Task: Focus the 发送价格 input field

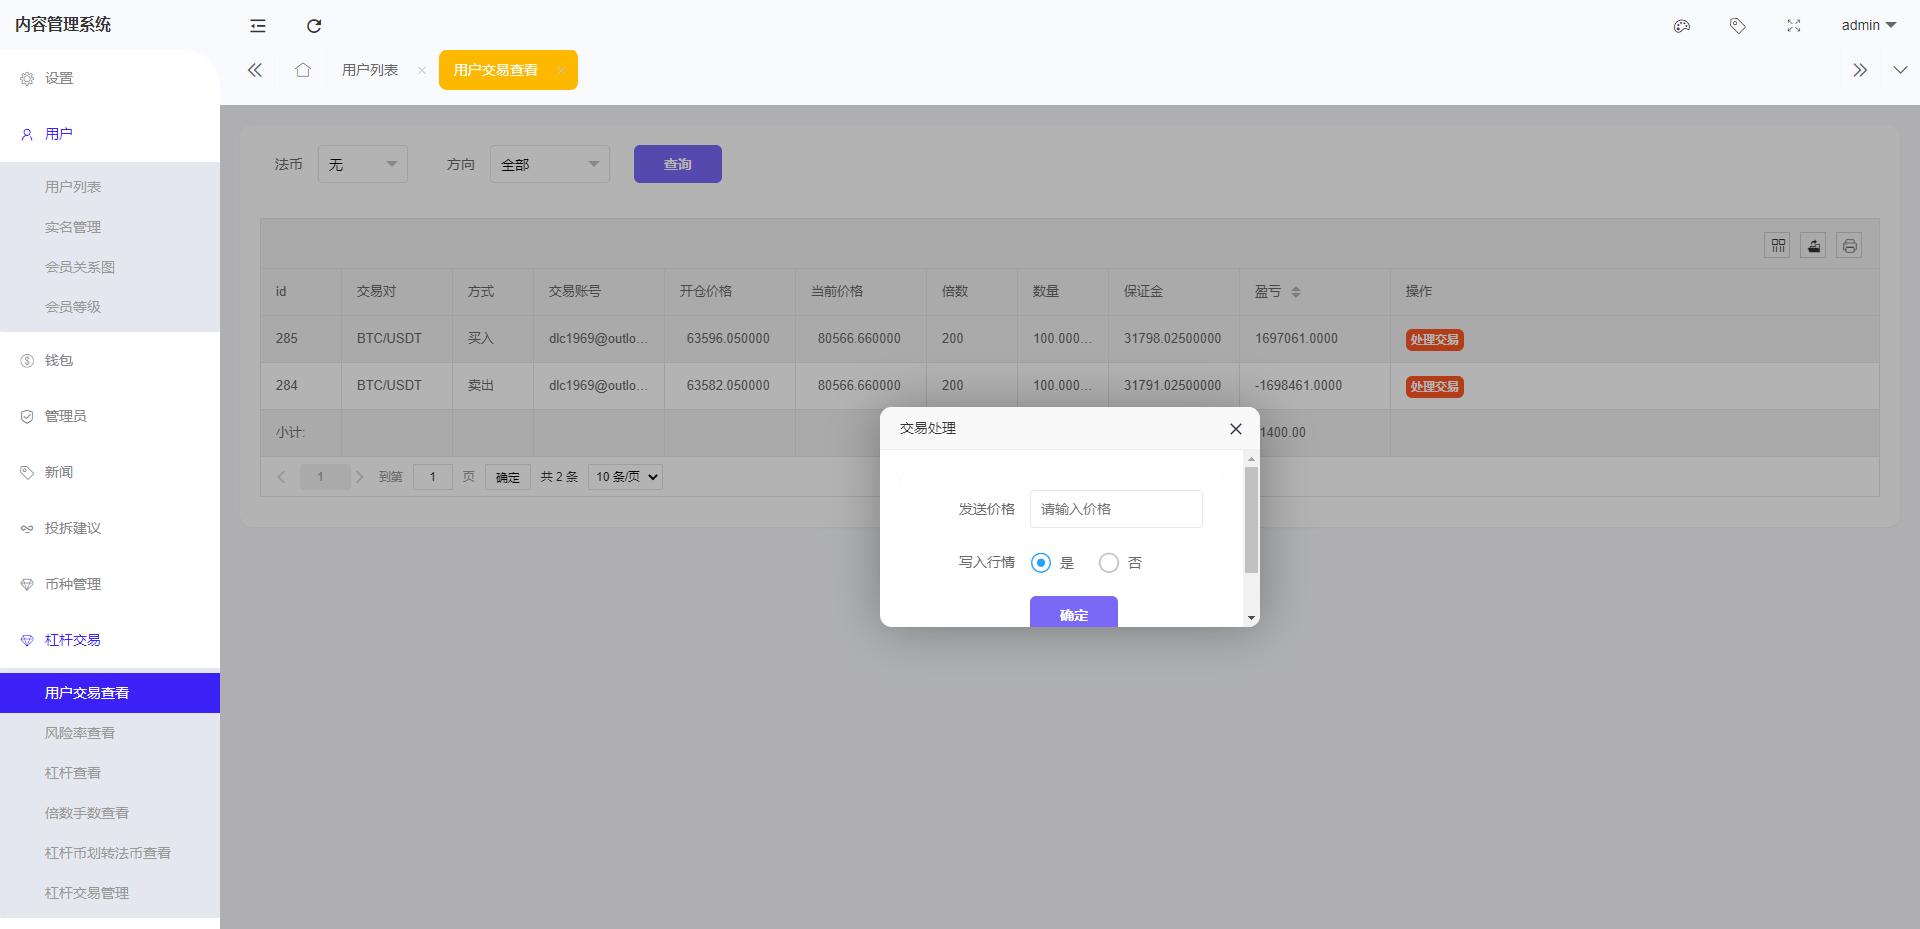Action: [1115, 509]
